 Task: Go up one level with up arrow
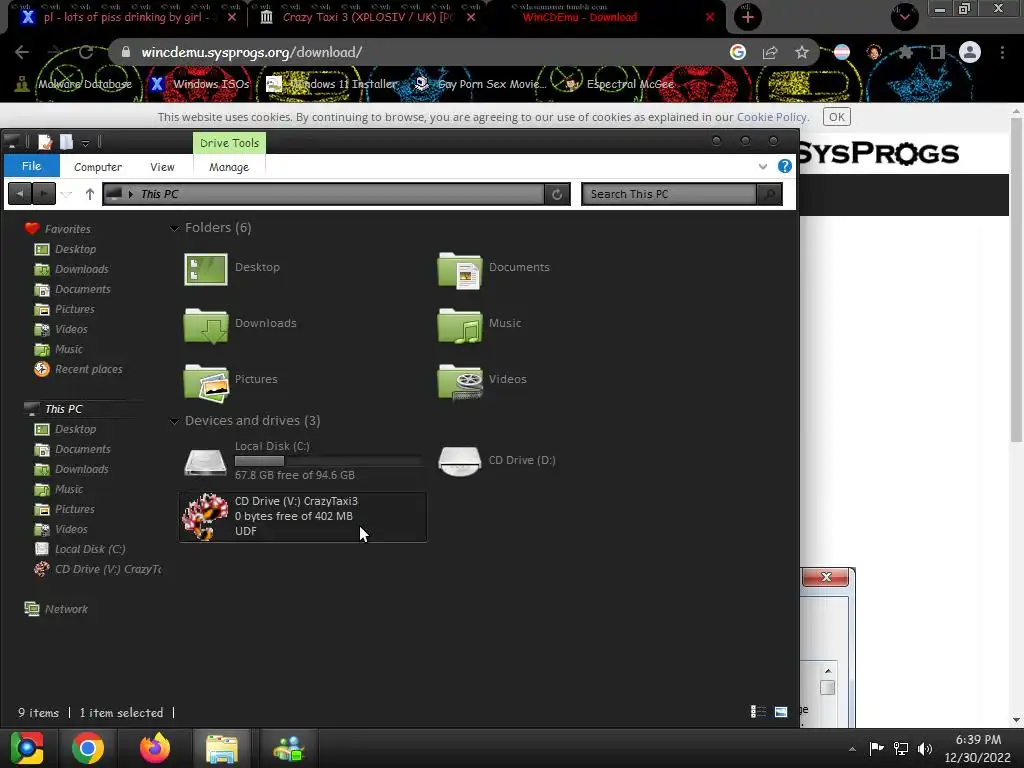tap(89, 194)
